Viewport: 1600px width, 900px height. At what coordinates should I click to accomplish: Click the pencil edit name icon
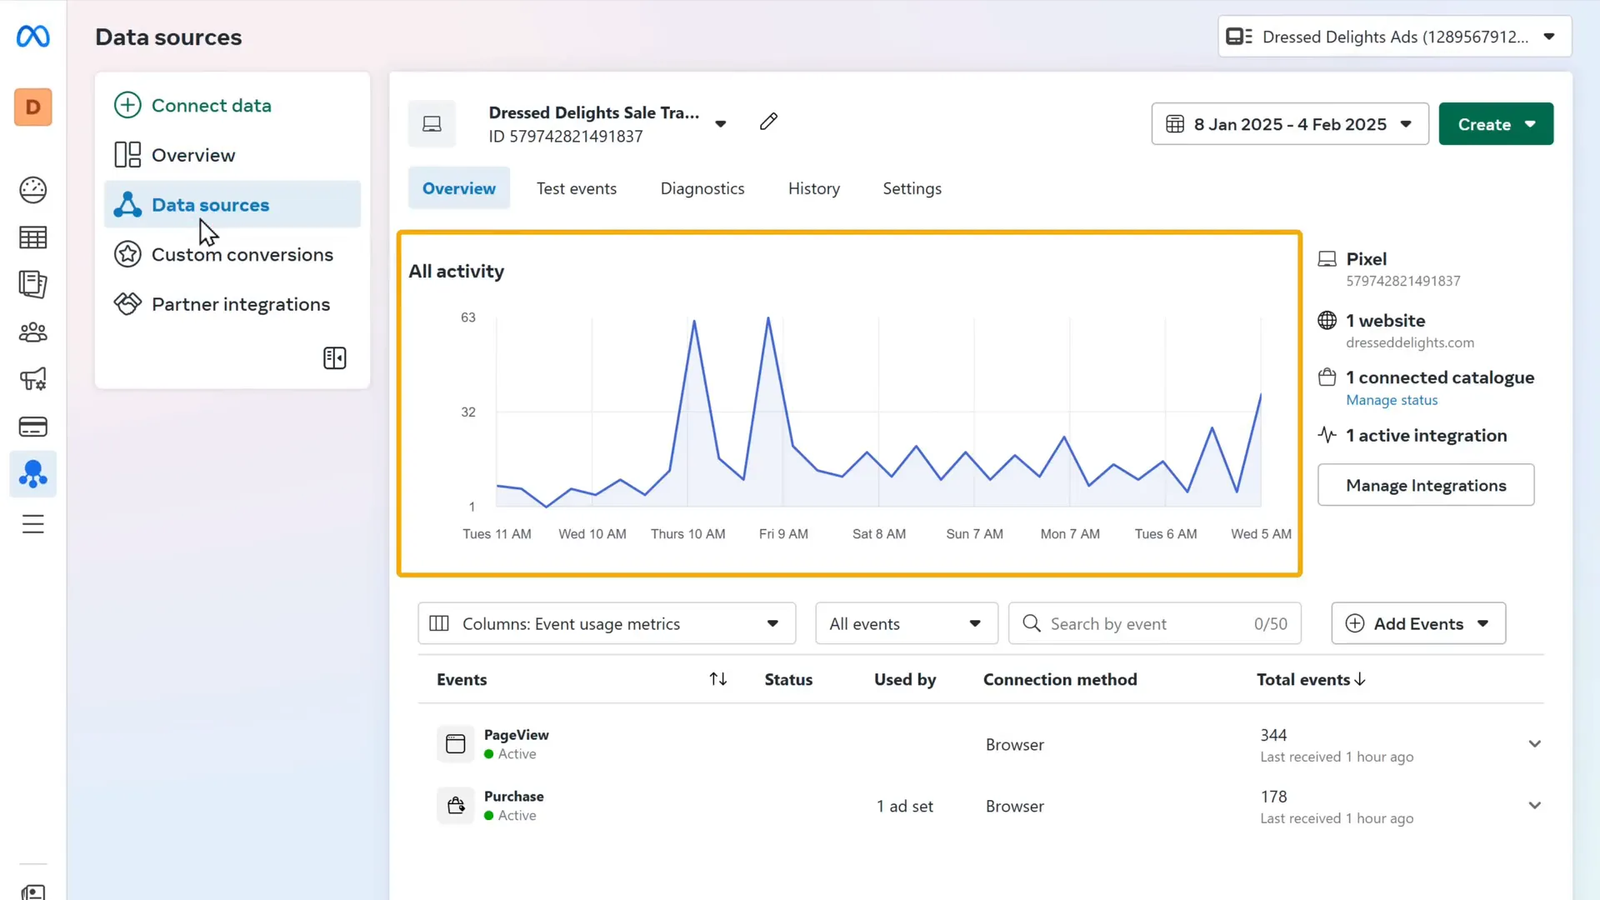tap(768, 122)
